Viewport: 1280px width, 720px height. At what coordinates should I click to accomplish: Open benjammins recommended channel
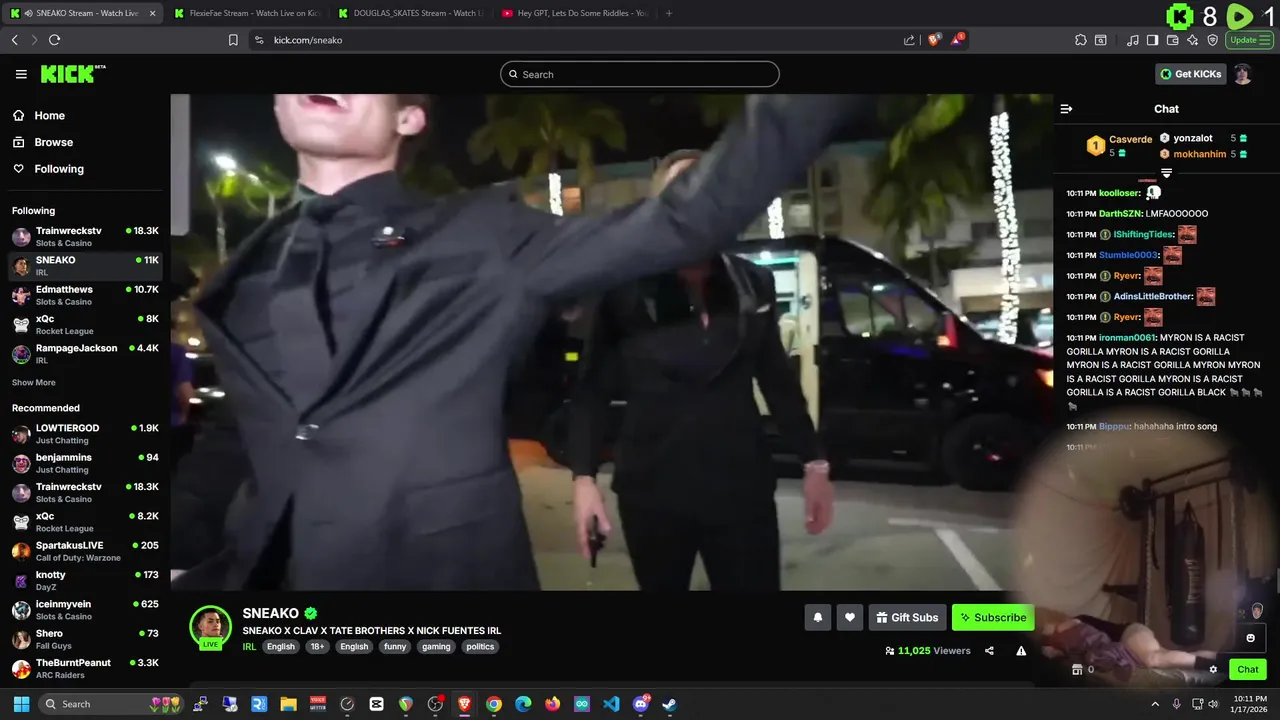click(x=85, y=463)
